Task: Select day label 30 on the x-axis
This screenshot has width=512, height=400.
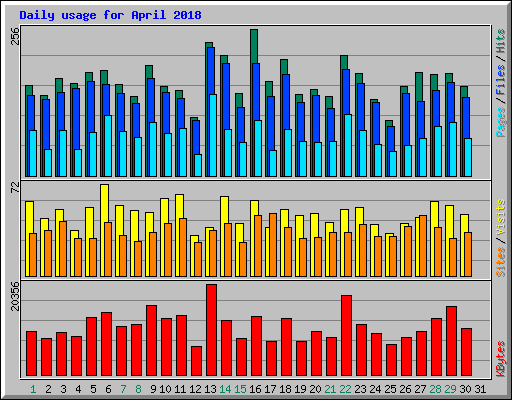Action: tap(465, 389)
